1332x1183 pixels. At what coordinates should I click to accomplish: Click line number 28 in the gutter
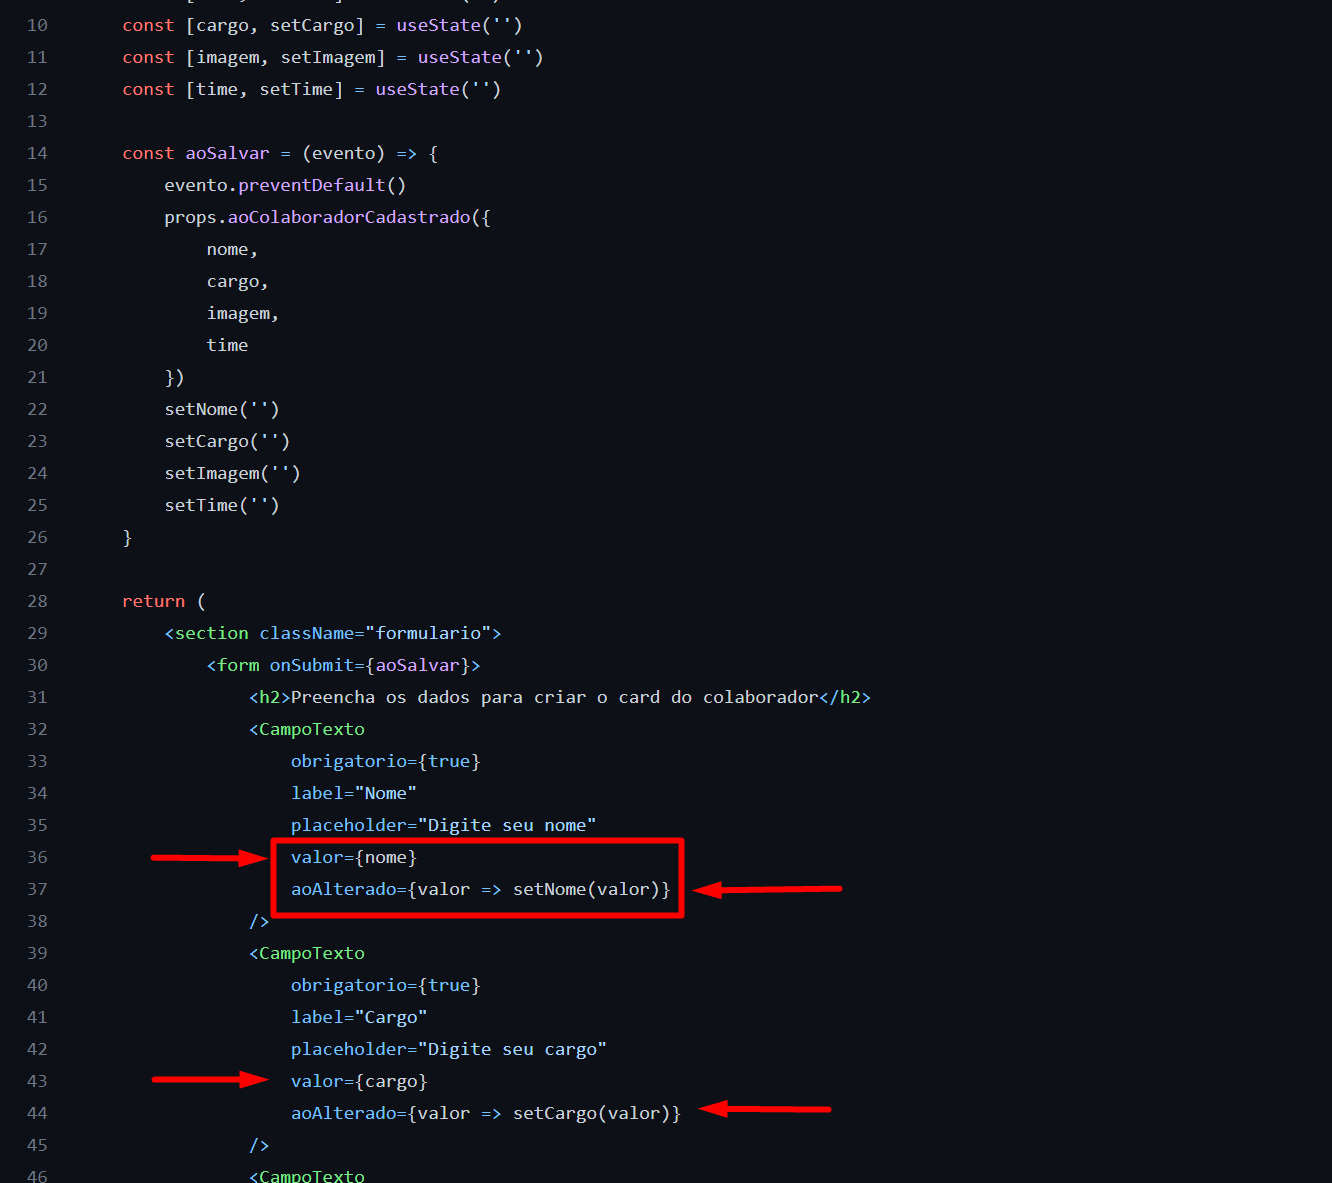37,601
